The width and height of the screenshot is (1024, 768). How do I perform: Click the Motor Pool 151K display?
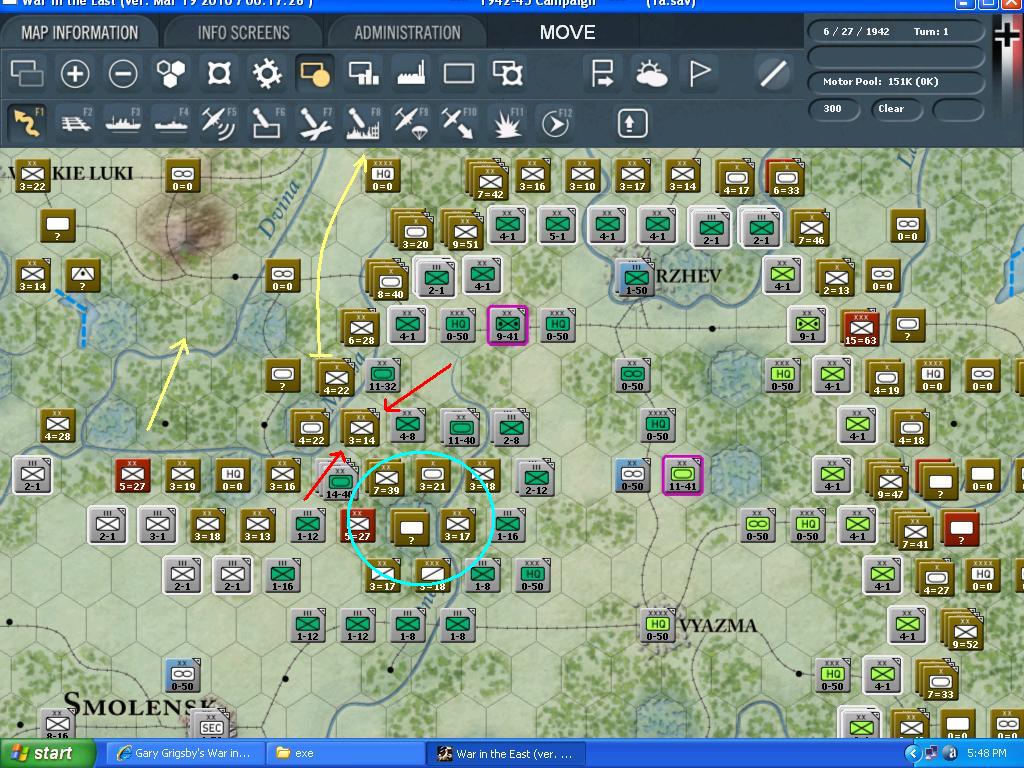tap(895, 82)
